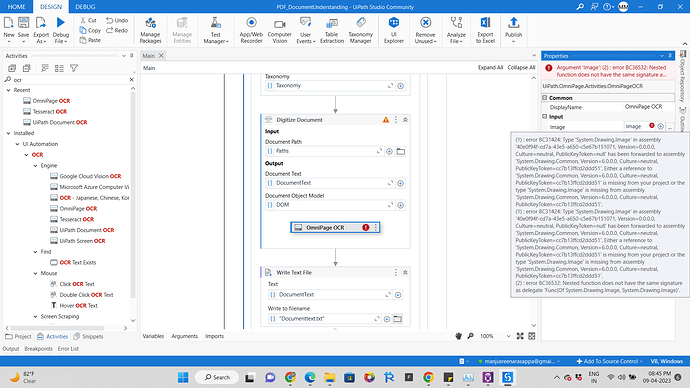
Task: Collapse the Engine tree node
Action: point(36,165)
